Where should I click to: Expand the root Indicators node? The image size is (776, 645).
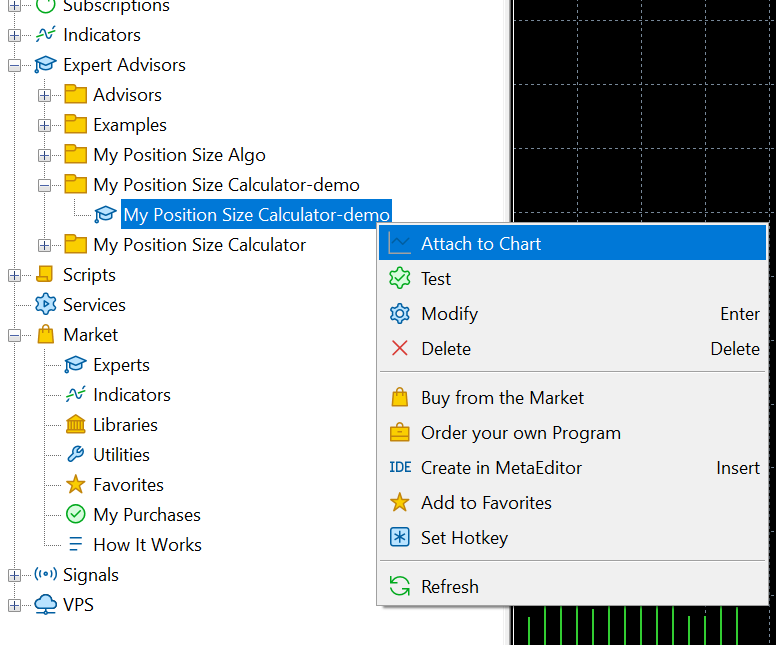coord(14,35)
